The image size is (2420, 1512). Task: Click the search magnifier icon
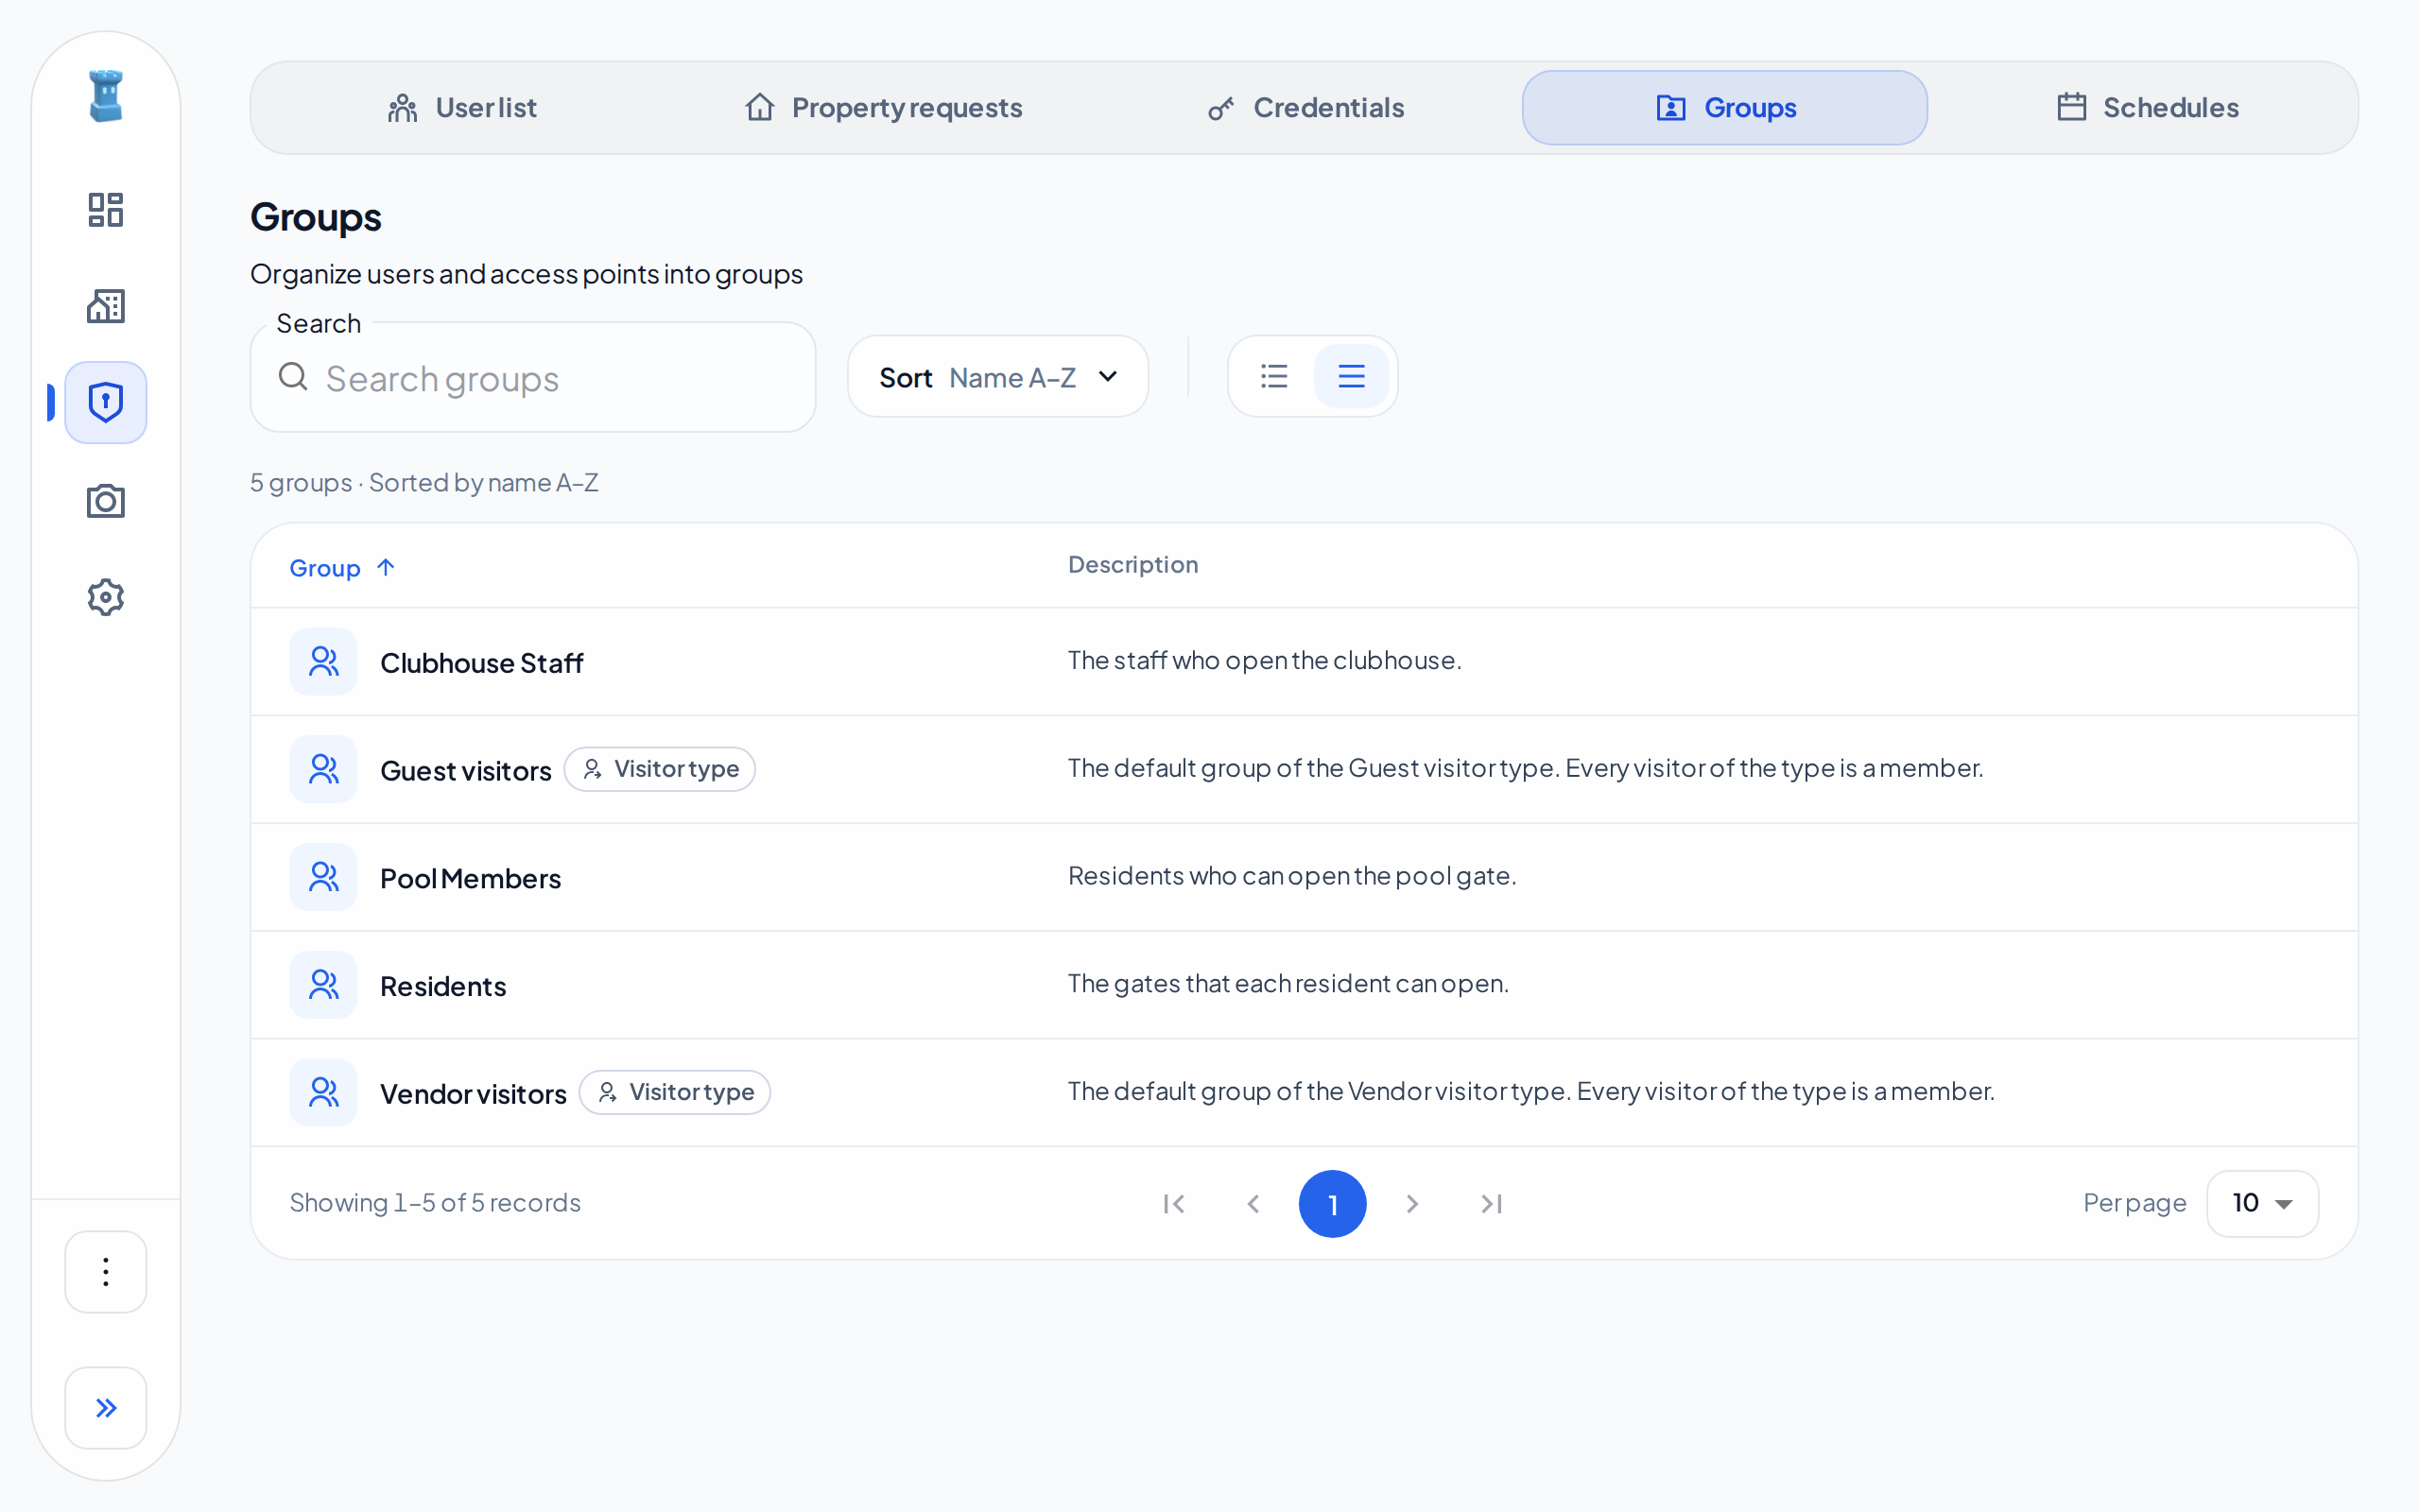(x=293, y=377)
